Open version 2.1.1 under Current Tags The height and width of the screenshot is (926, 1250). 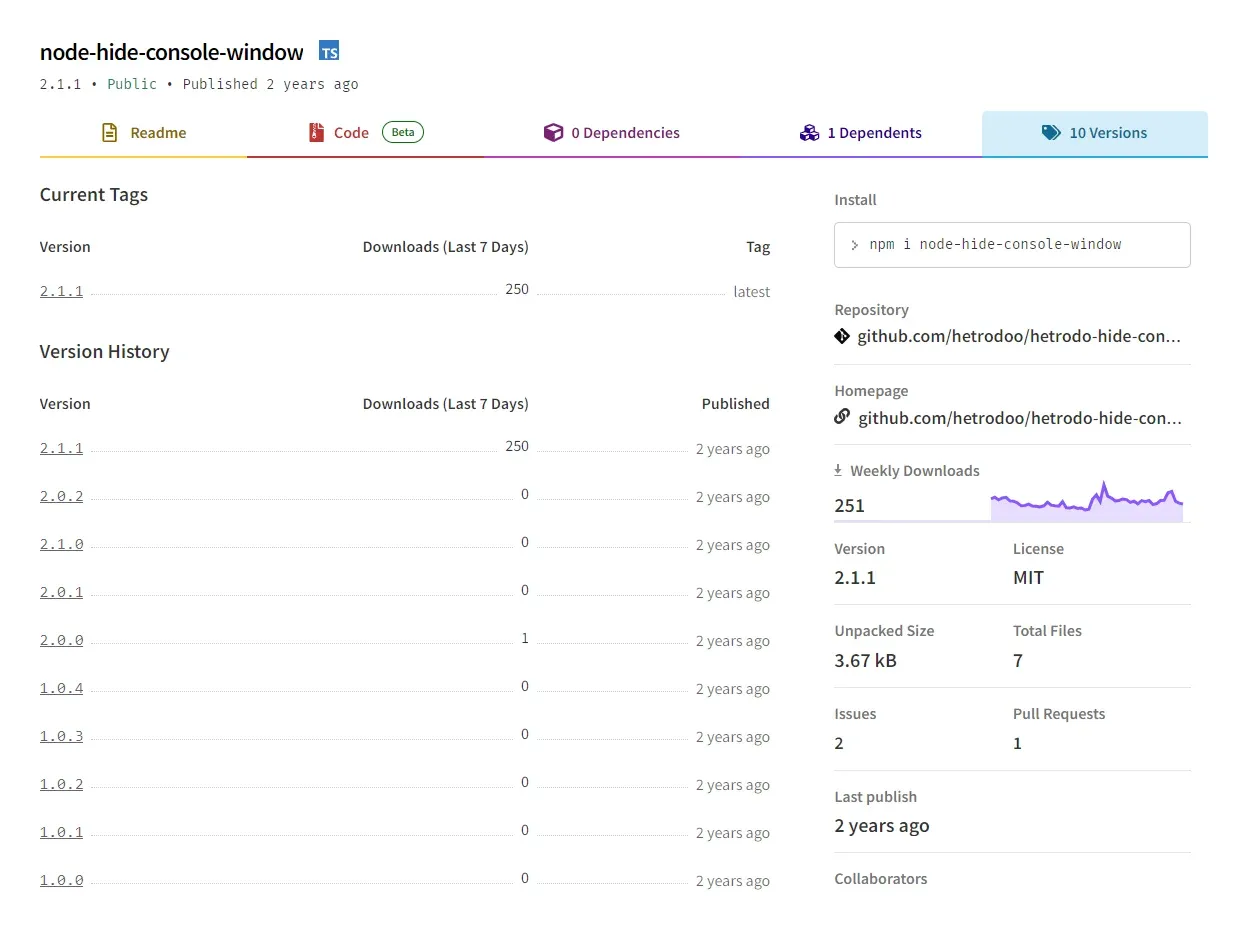pyautogui.click(x=61, y=292)
